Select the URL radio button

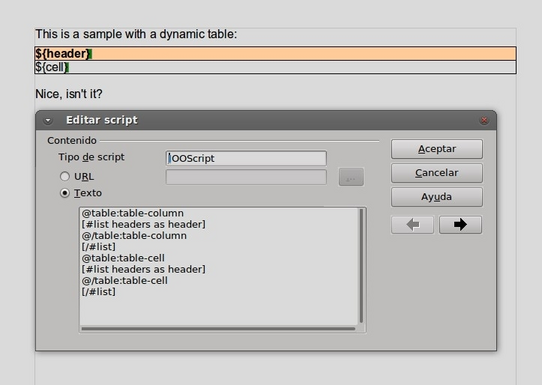pos(65,177)
